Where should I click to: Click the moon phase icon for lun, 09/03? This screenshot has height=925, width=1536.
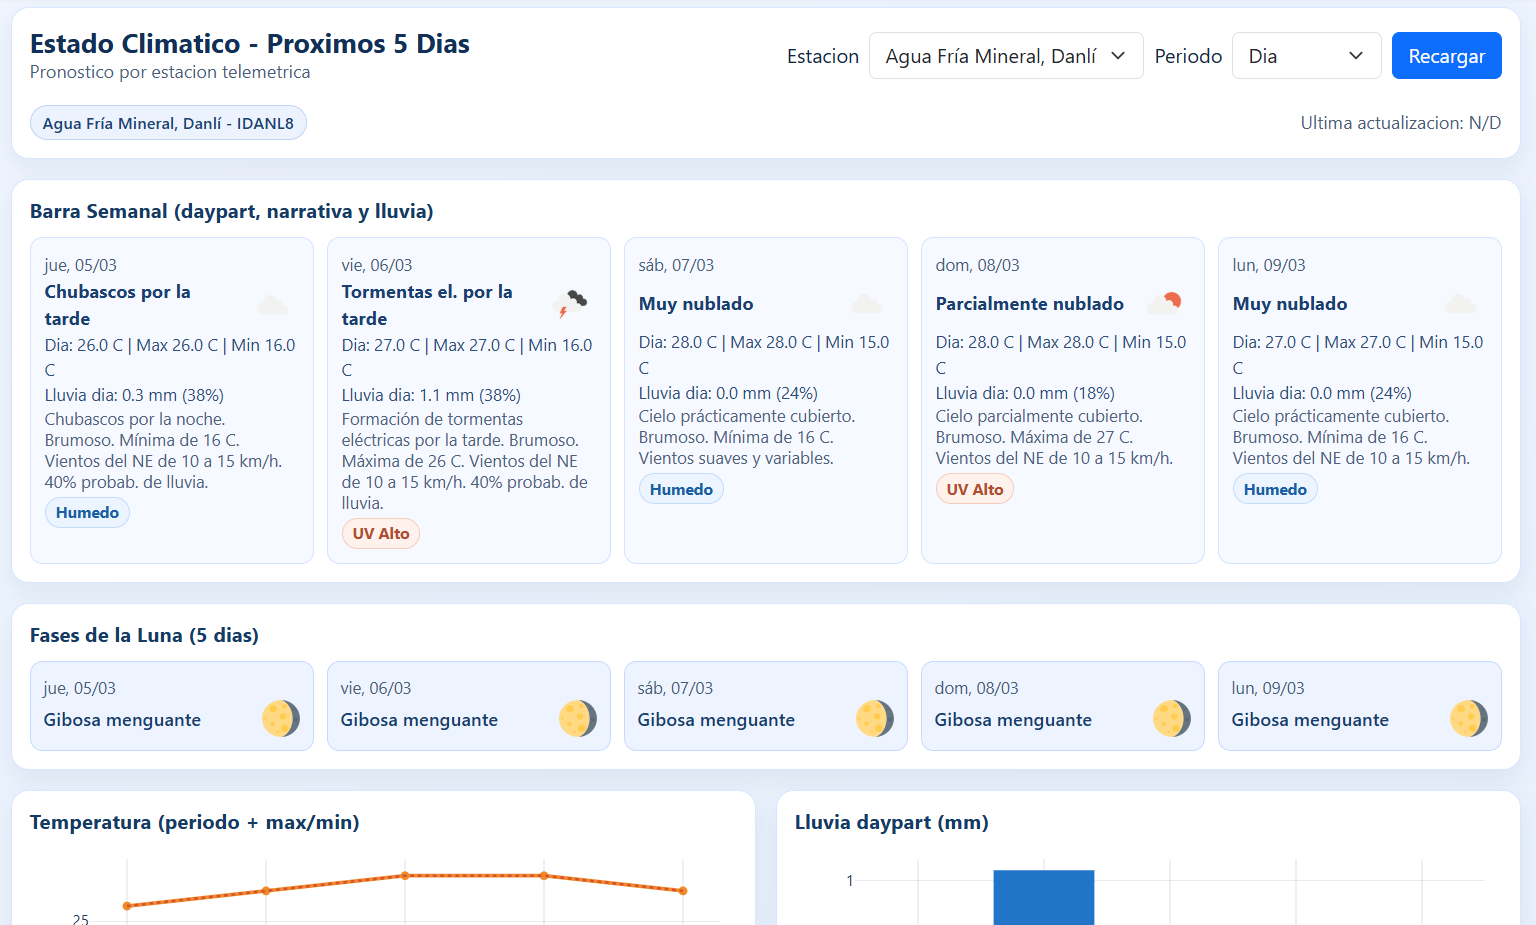coord(1469,719)
